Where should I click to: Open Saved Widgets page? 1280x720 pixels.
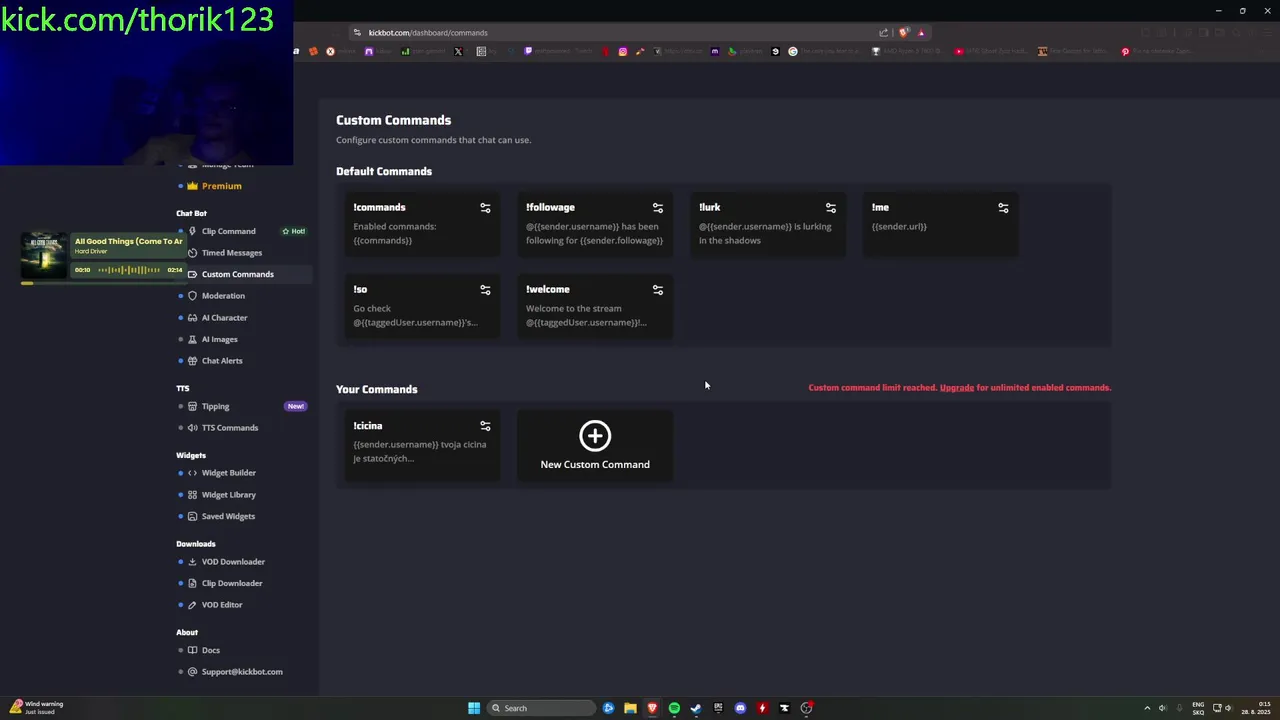228,517
